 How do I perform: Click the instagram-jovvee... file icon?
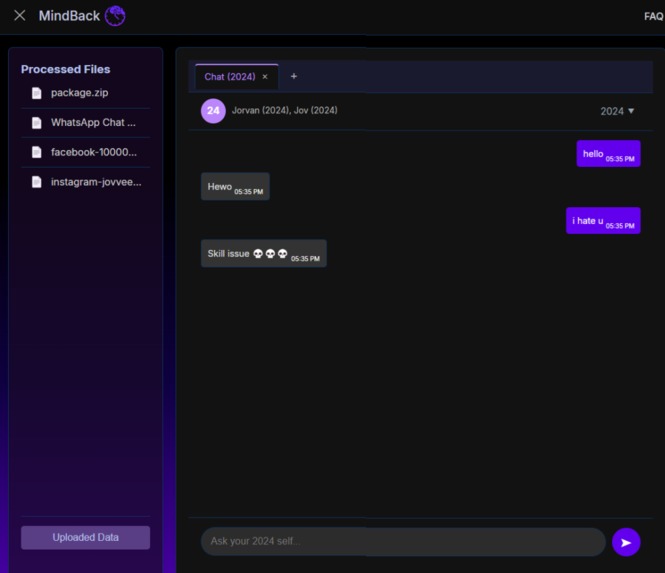pyautogui.click(x=37, y=182)
